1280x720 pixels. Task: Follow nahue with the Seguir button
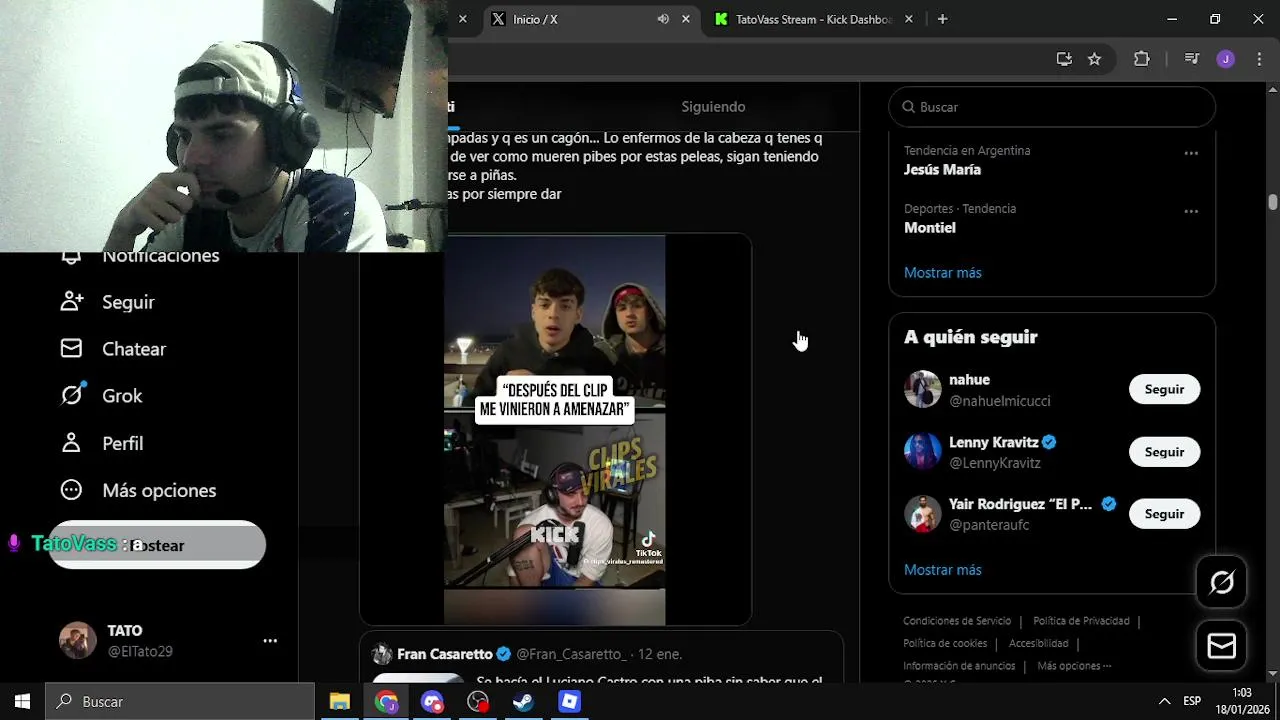coord(1164,390)
